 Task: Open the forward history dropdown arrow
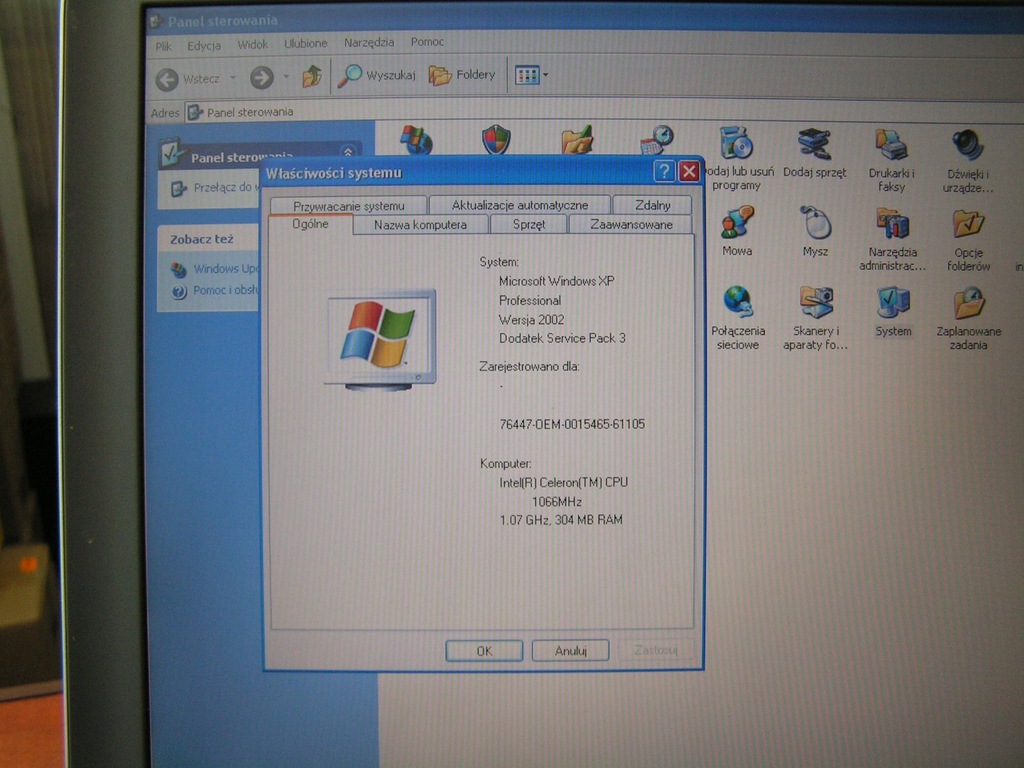[x=286, y=77]
